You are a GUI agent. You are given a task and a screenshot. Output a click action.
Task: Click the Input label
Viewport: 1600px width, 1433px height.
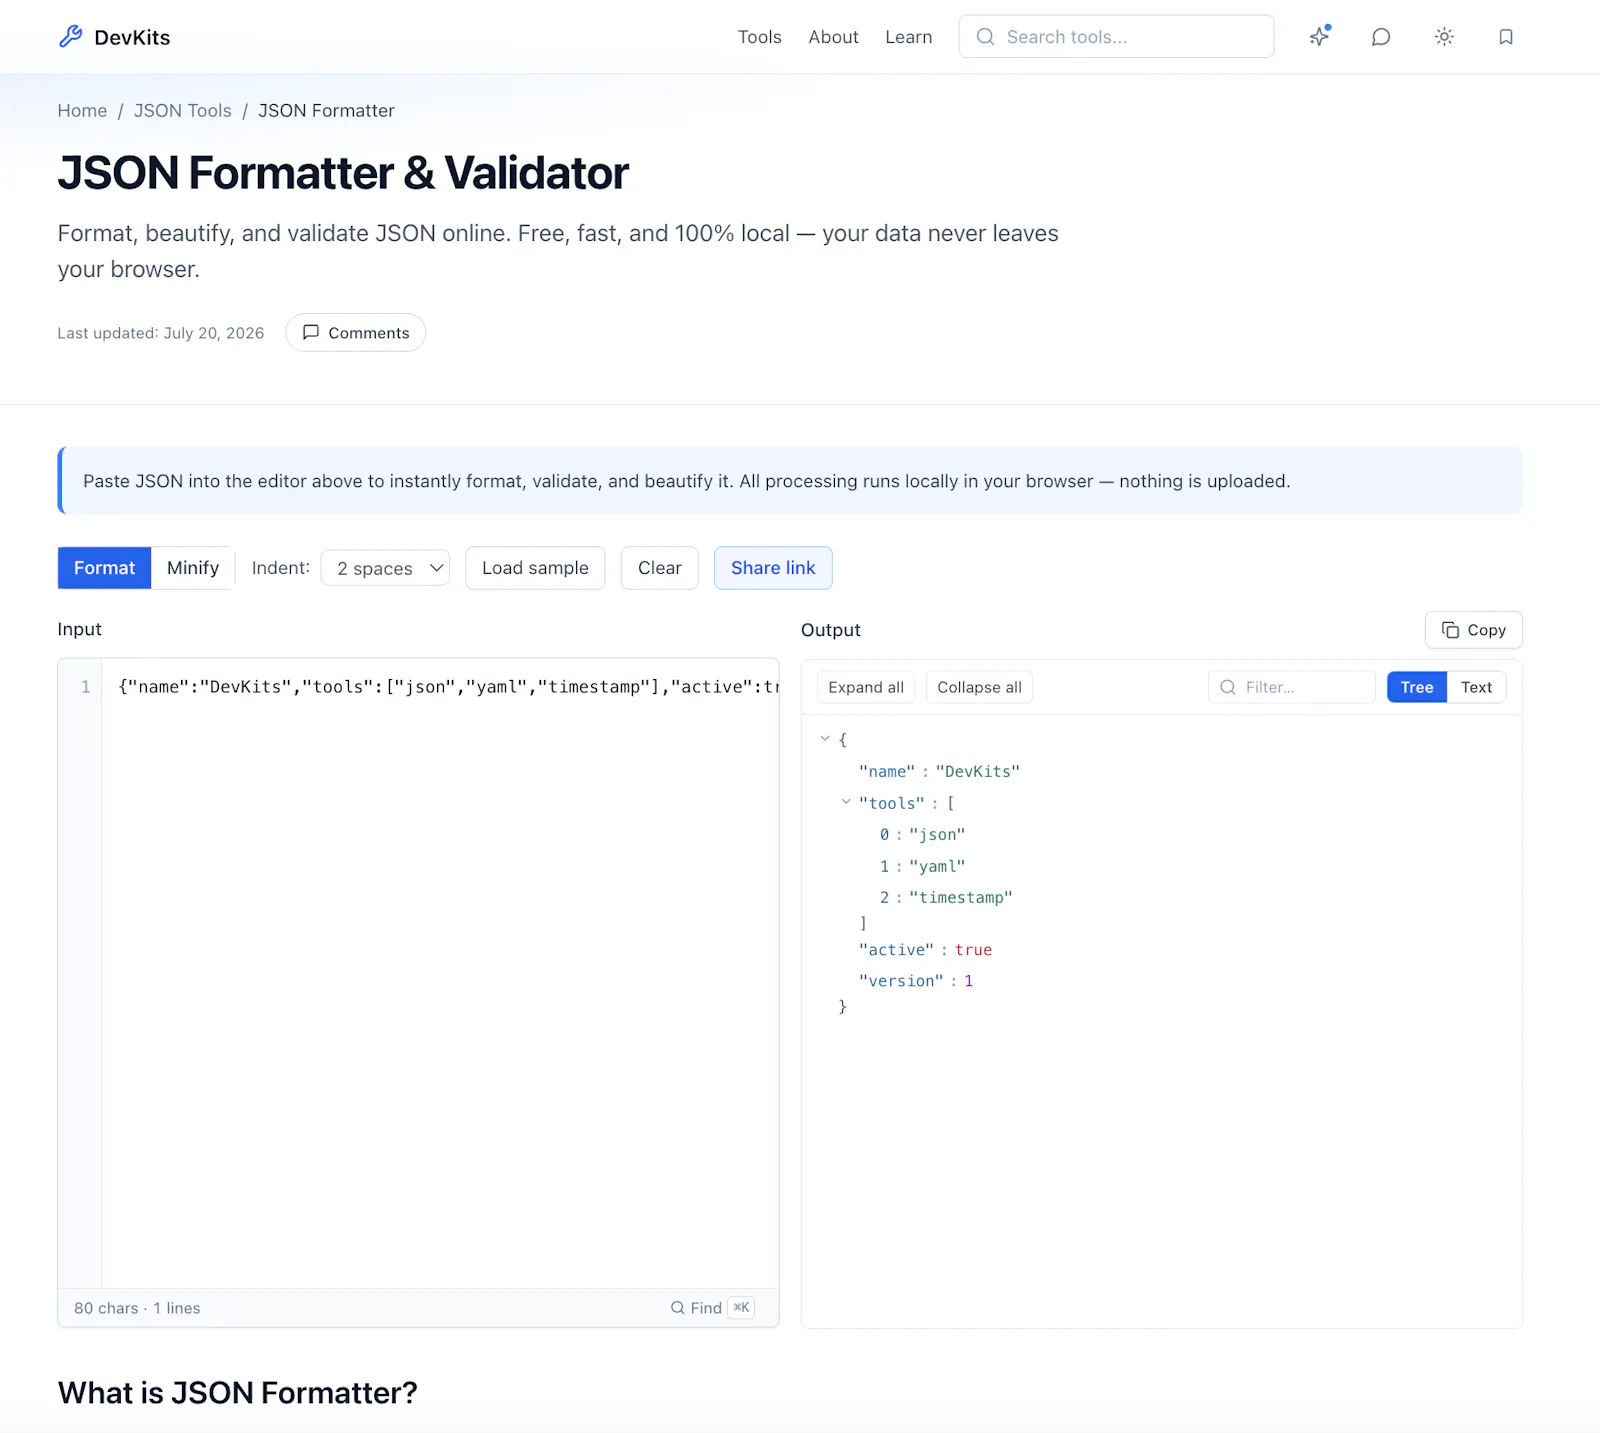click(x=79, y=629)
